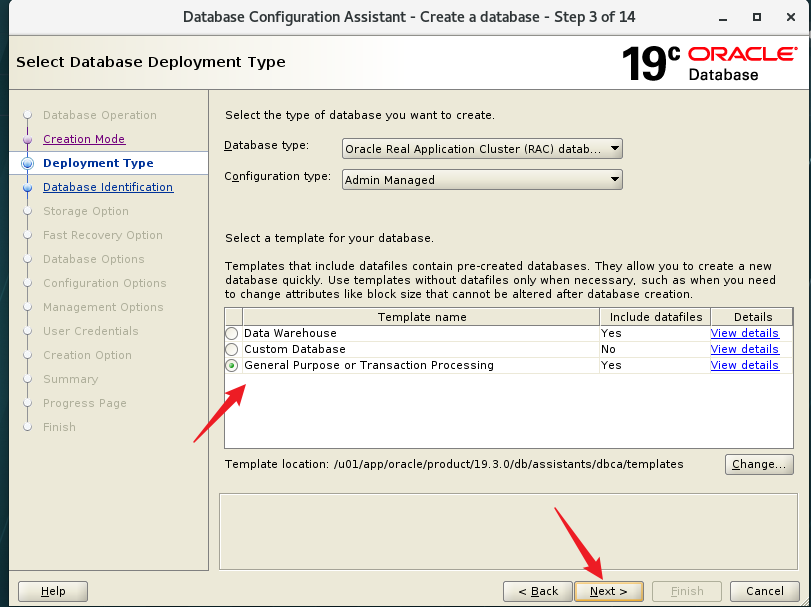
Task: Open the Database type dropdown
Action: [482, 149]
